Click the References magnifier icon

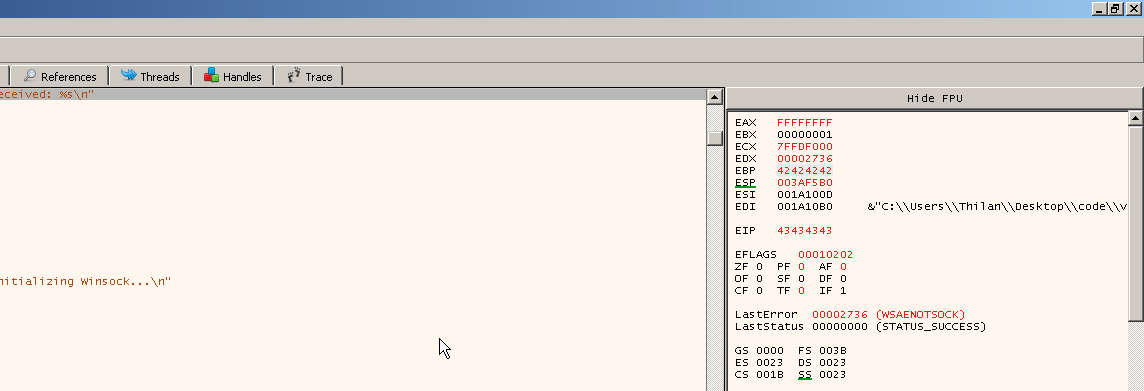30,75
